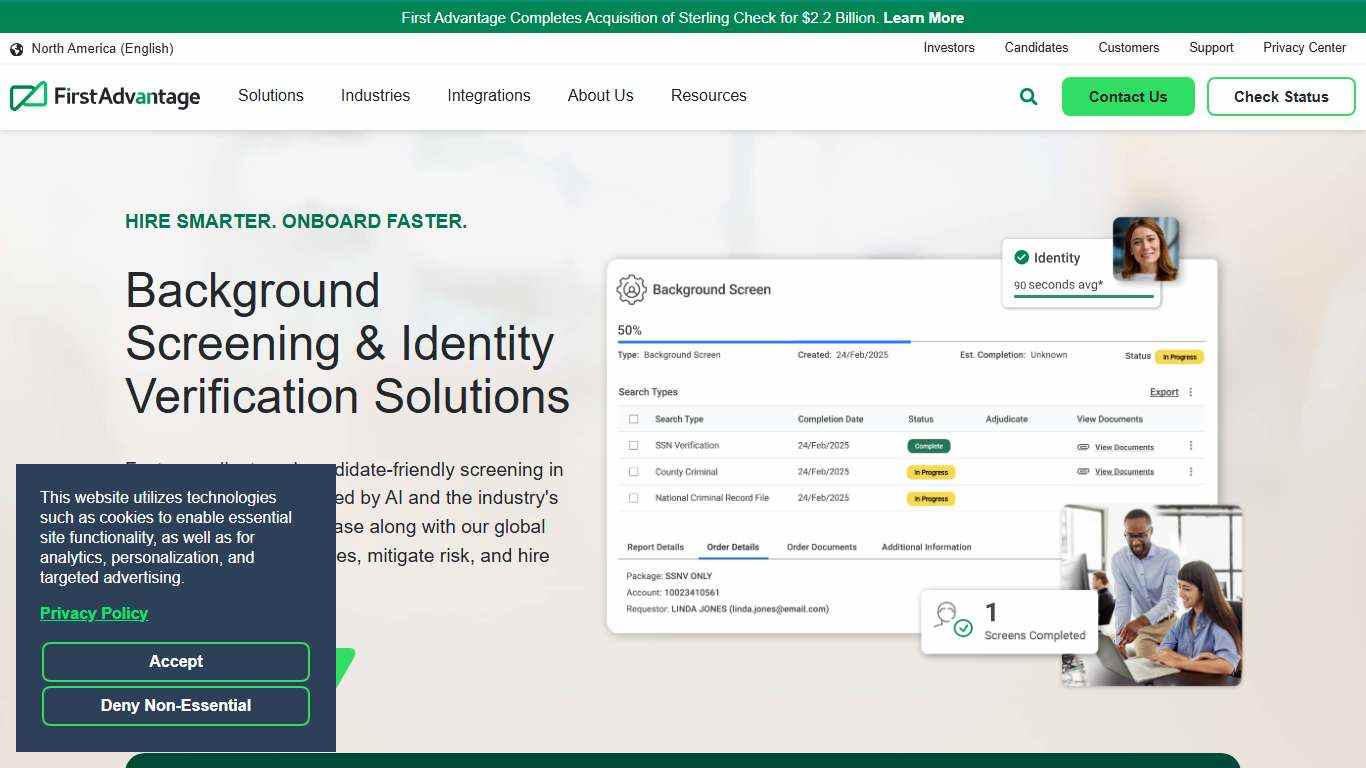Check the SSN Verification row checkbox
This screenshot has width=1366, height=768.
633,444
